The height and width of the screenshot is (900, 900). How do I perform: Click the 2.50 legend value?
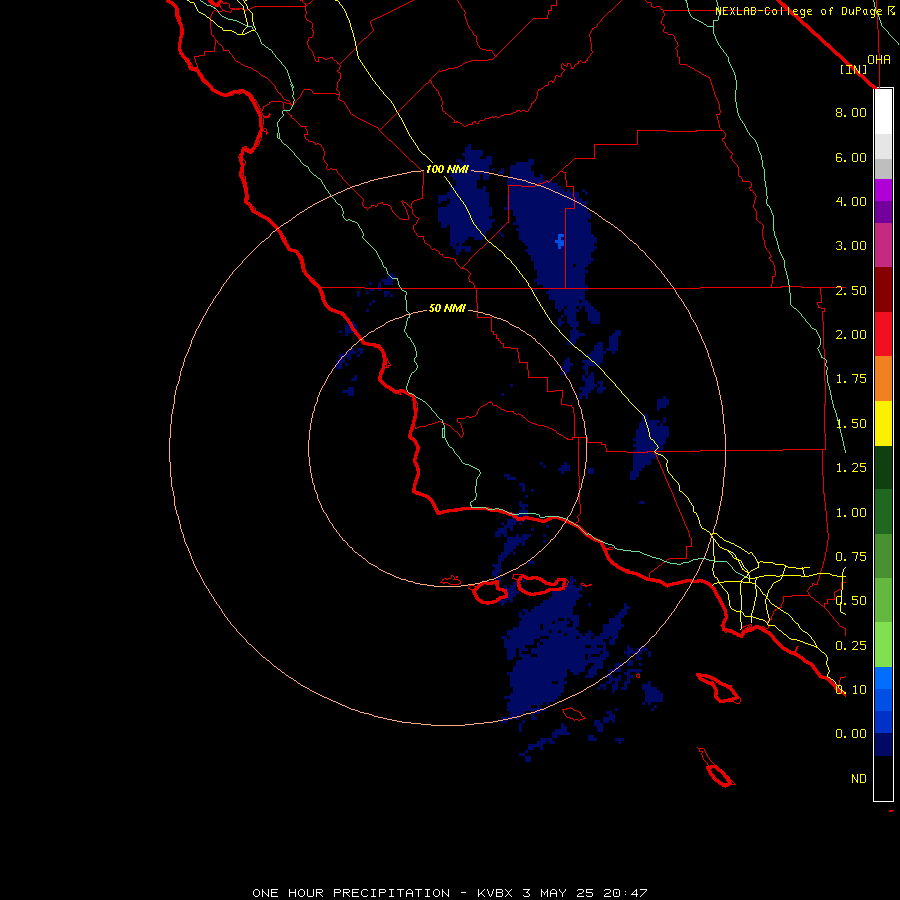[x=851, y=290]
